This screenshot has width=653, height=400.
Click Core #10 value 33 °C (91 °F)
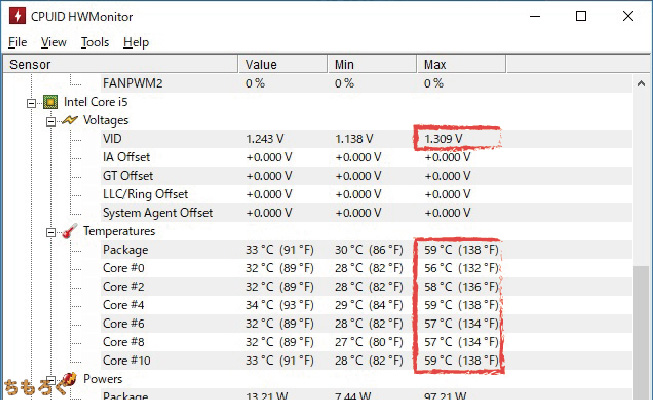(279, 360)
